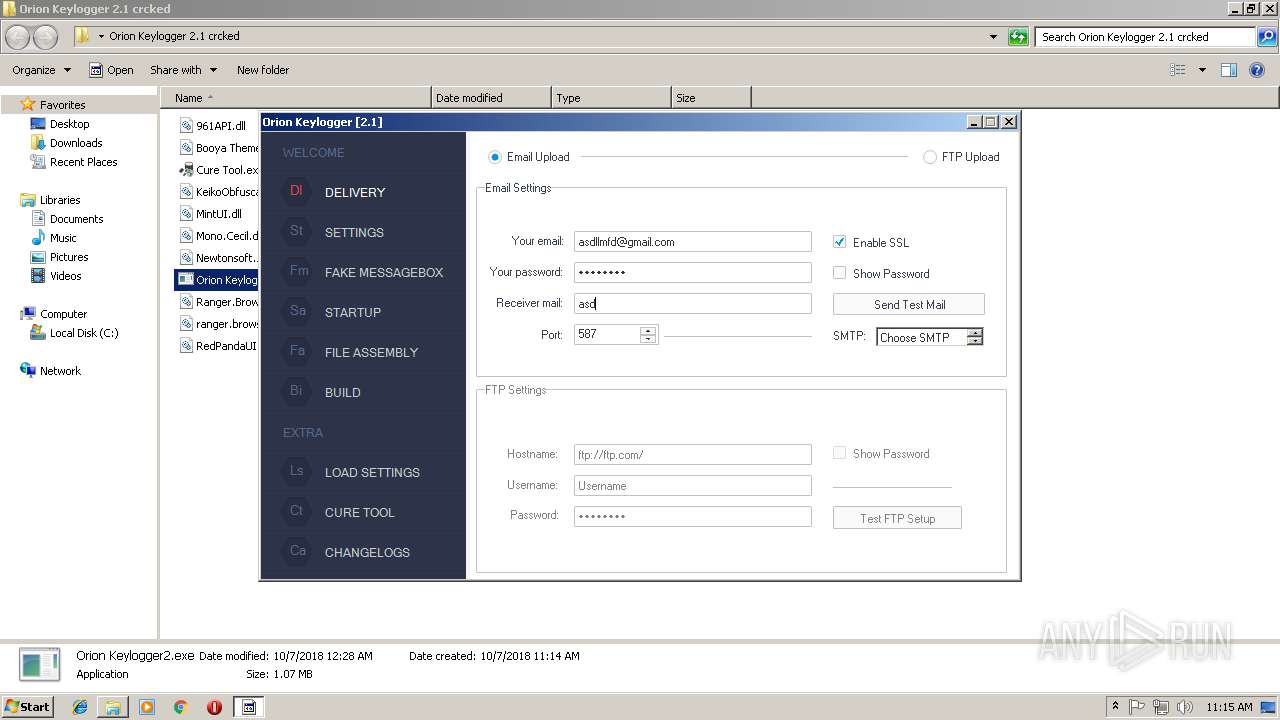The height and width of the screenshot is (720, 1280).
Task: Click the Windows Start button
Action: click(x=27, y=707)
